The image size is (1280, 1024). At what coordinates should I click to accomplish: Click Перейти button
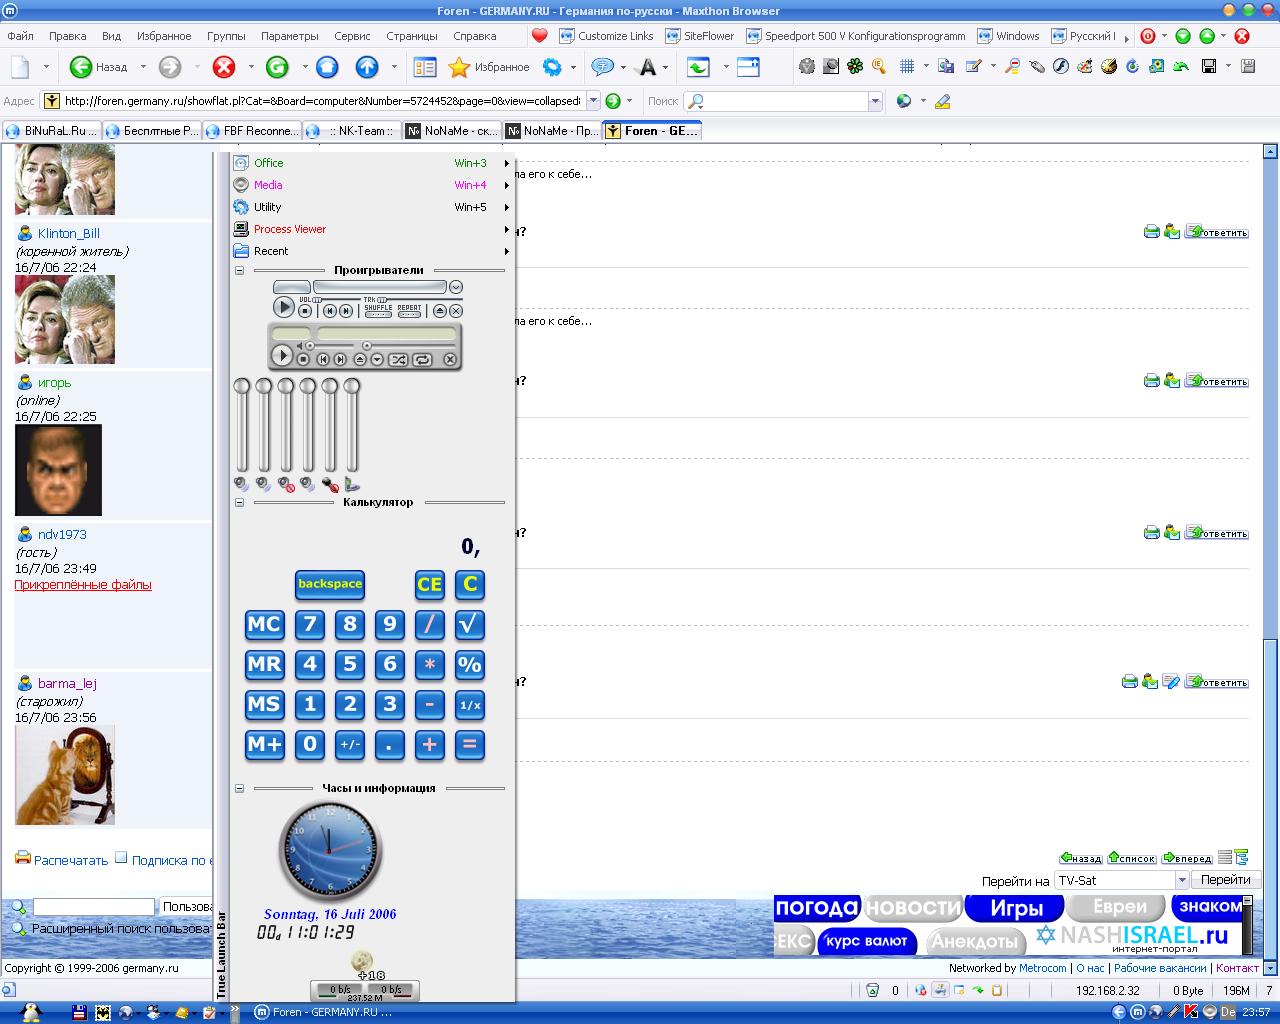click(1226, 880)
